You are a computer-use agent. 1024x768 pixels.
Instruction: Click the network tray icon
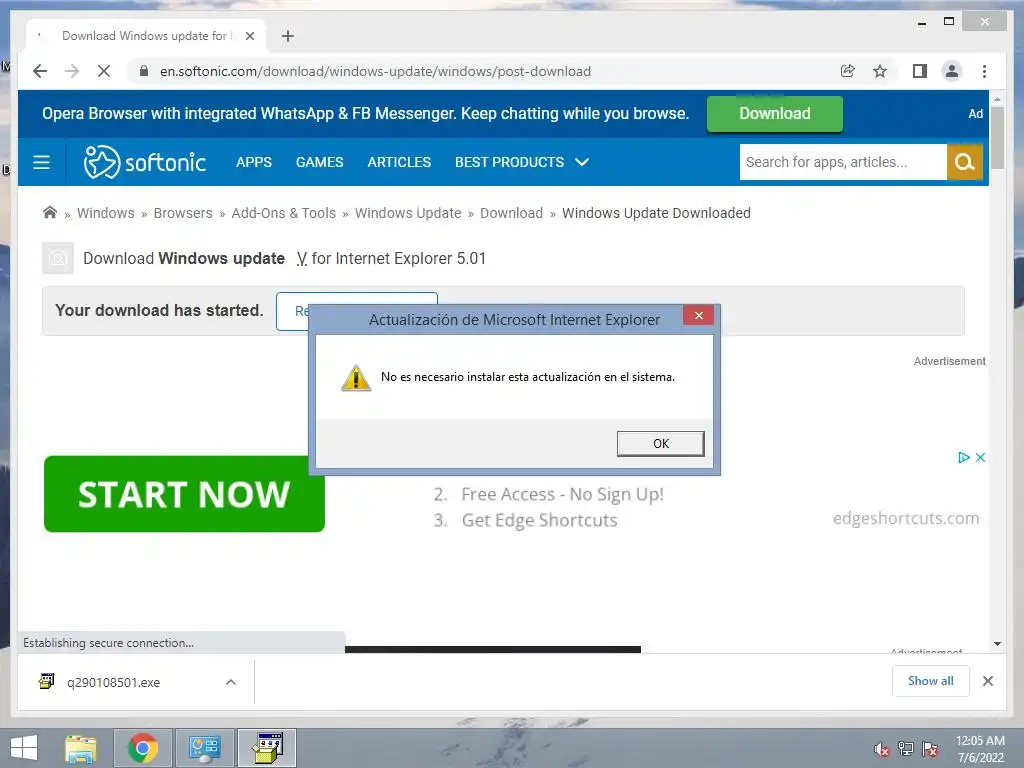pyautogui.click(x=906, y=749)
